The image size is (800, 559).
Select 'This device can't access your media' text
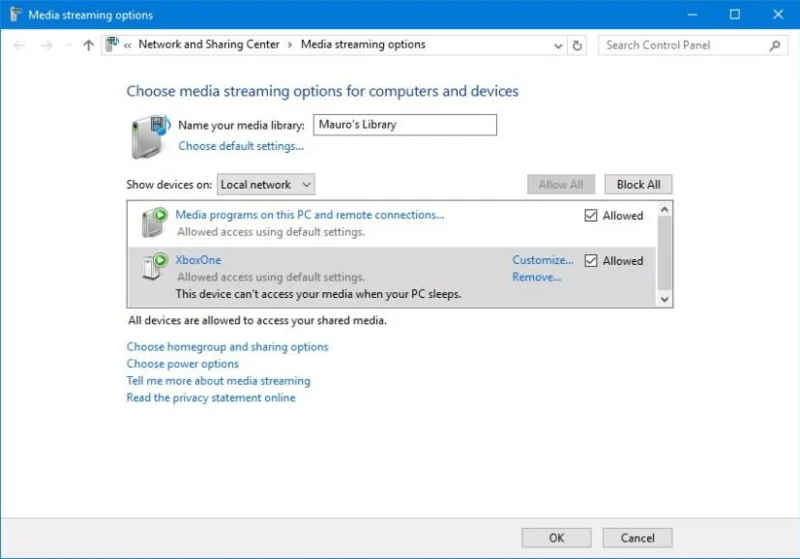[x=318, y=294]
